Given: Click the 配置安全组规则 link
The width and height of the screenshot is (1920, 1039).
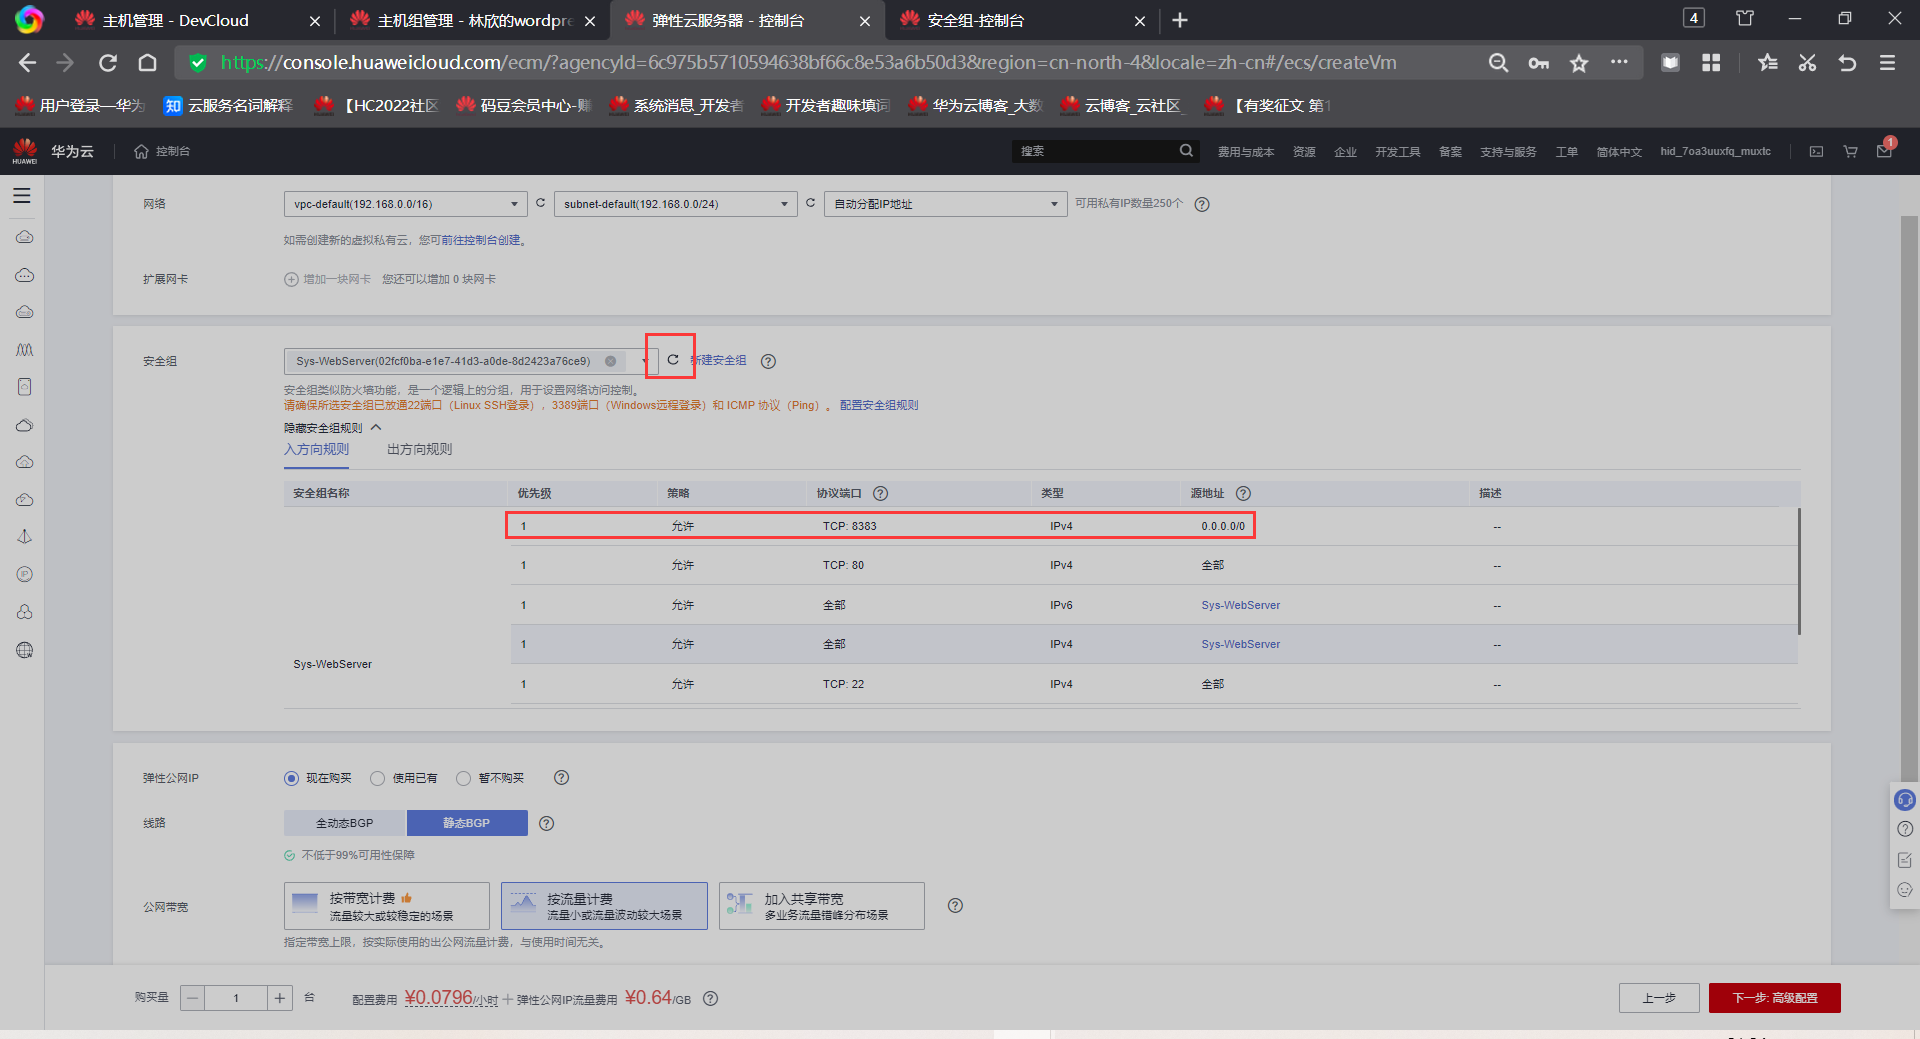Looking at the screenshot, I should click(x=879, y=405).
